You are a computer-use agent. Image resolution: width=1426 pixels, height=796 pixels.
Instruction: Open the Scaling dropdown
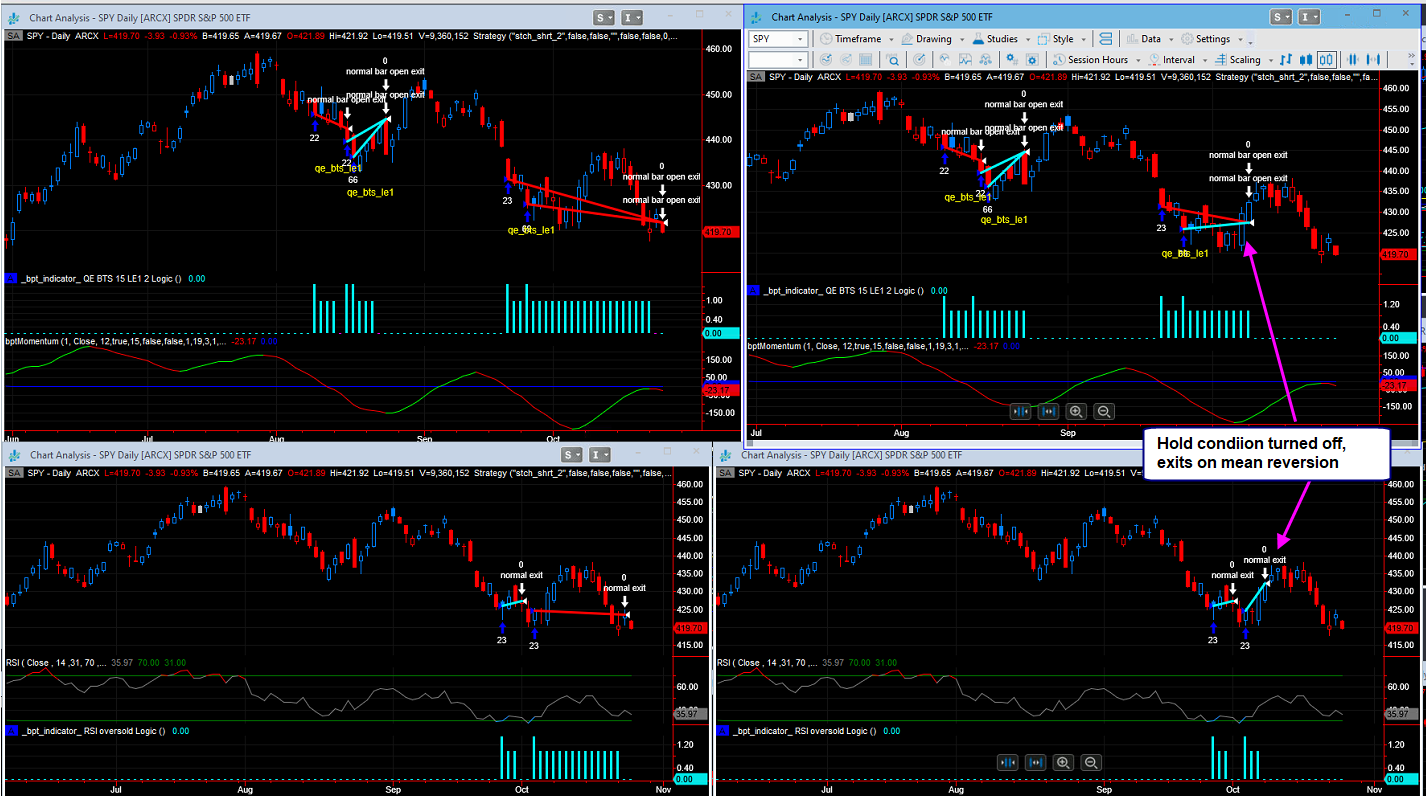coord(1244,60)
